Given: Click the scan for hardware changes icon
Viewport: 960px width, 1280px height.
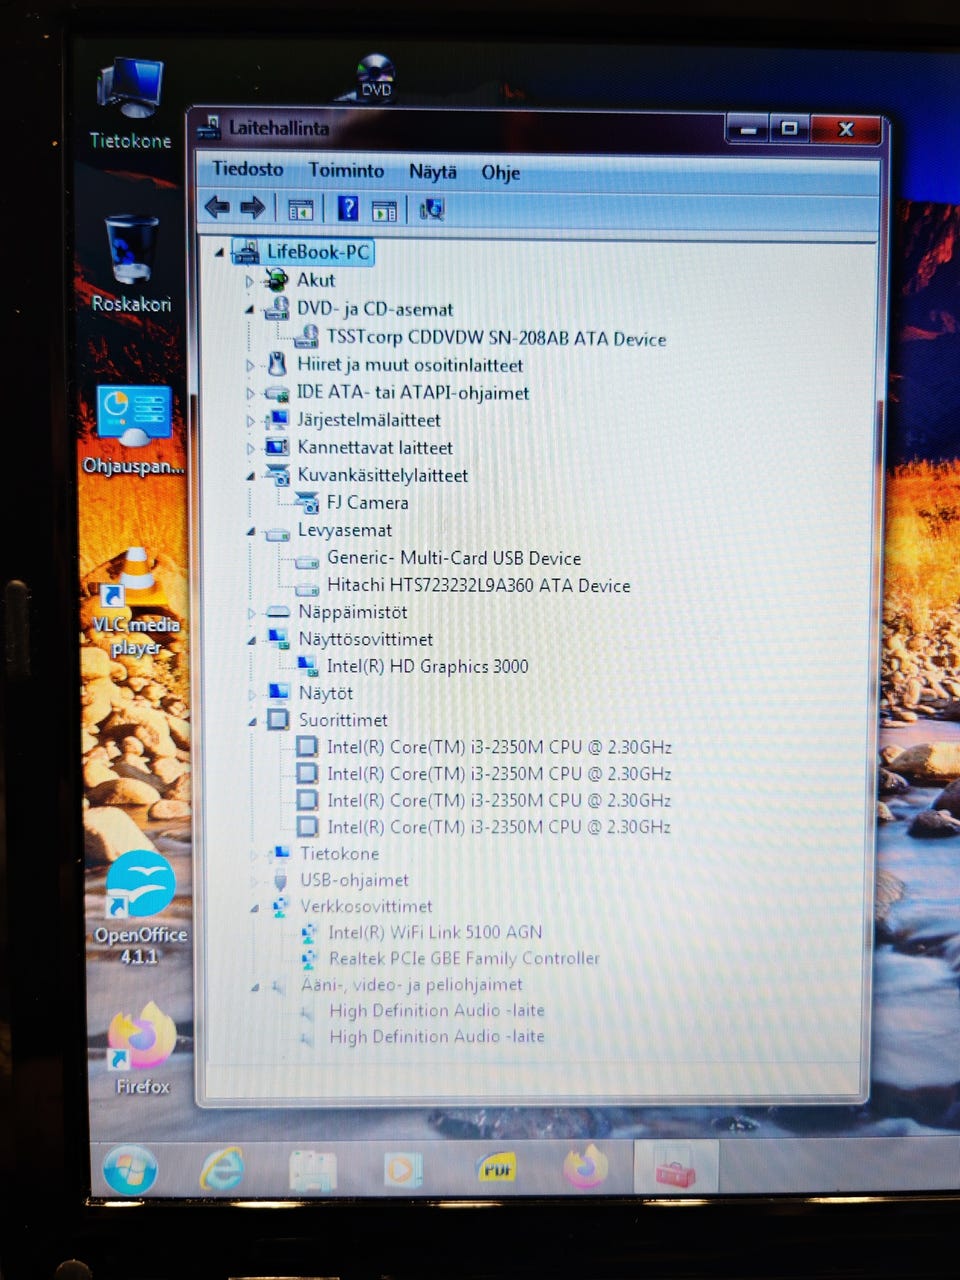Looking at the screenshot, I should pos(431,209).
